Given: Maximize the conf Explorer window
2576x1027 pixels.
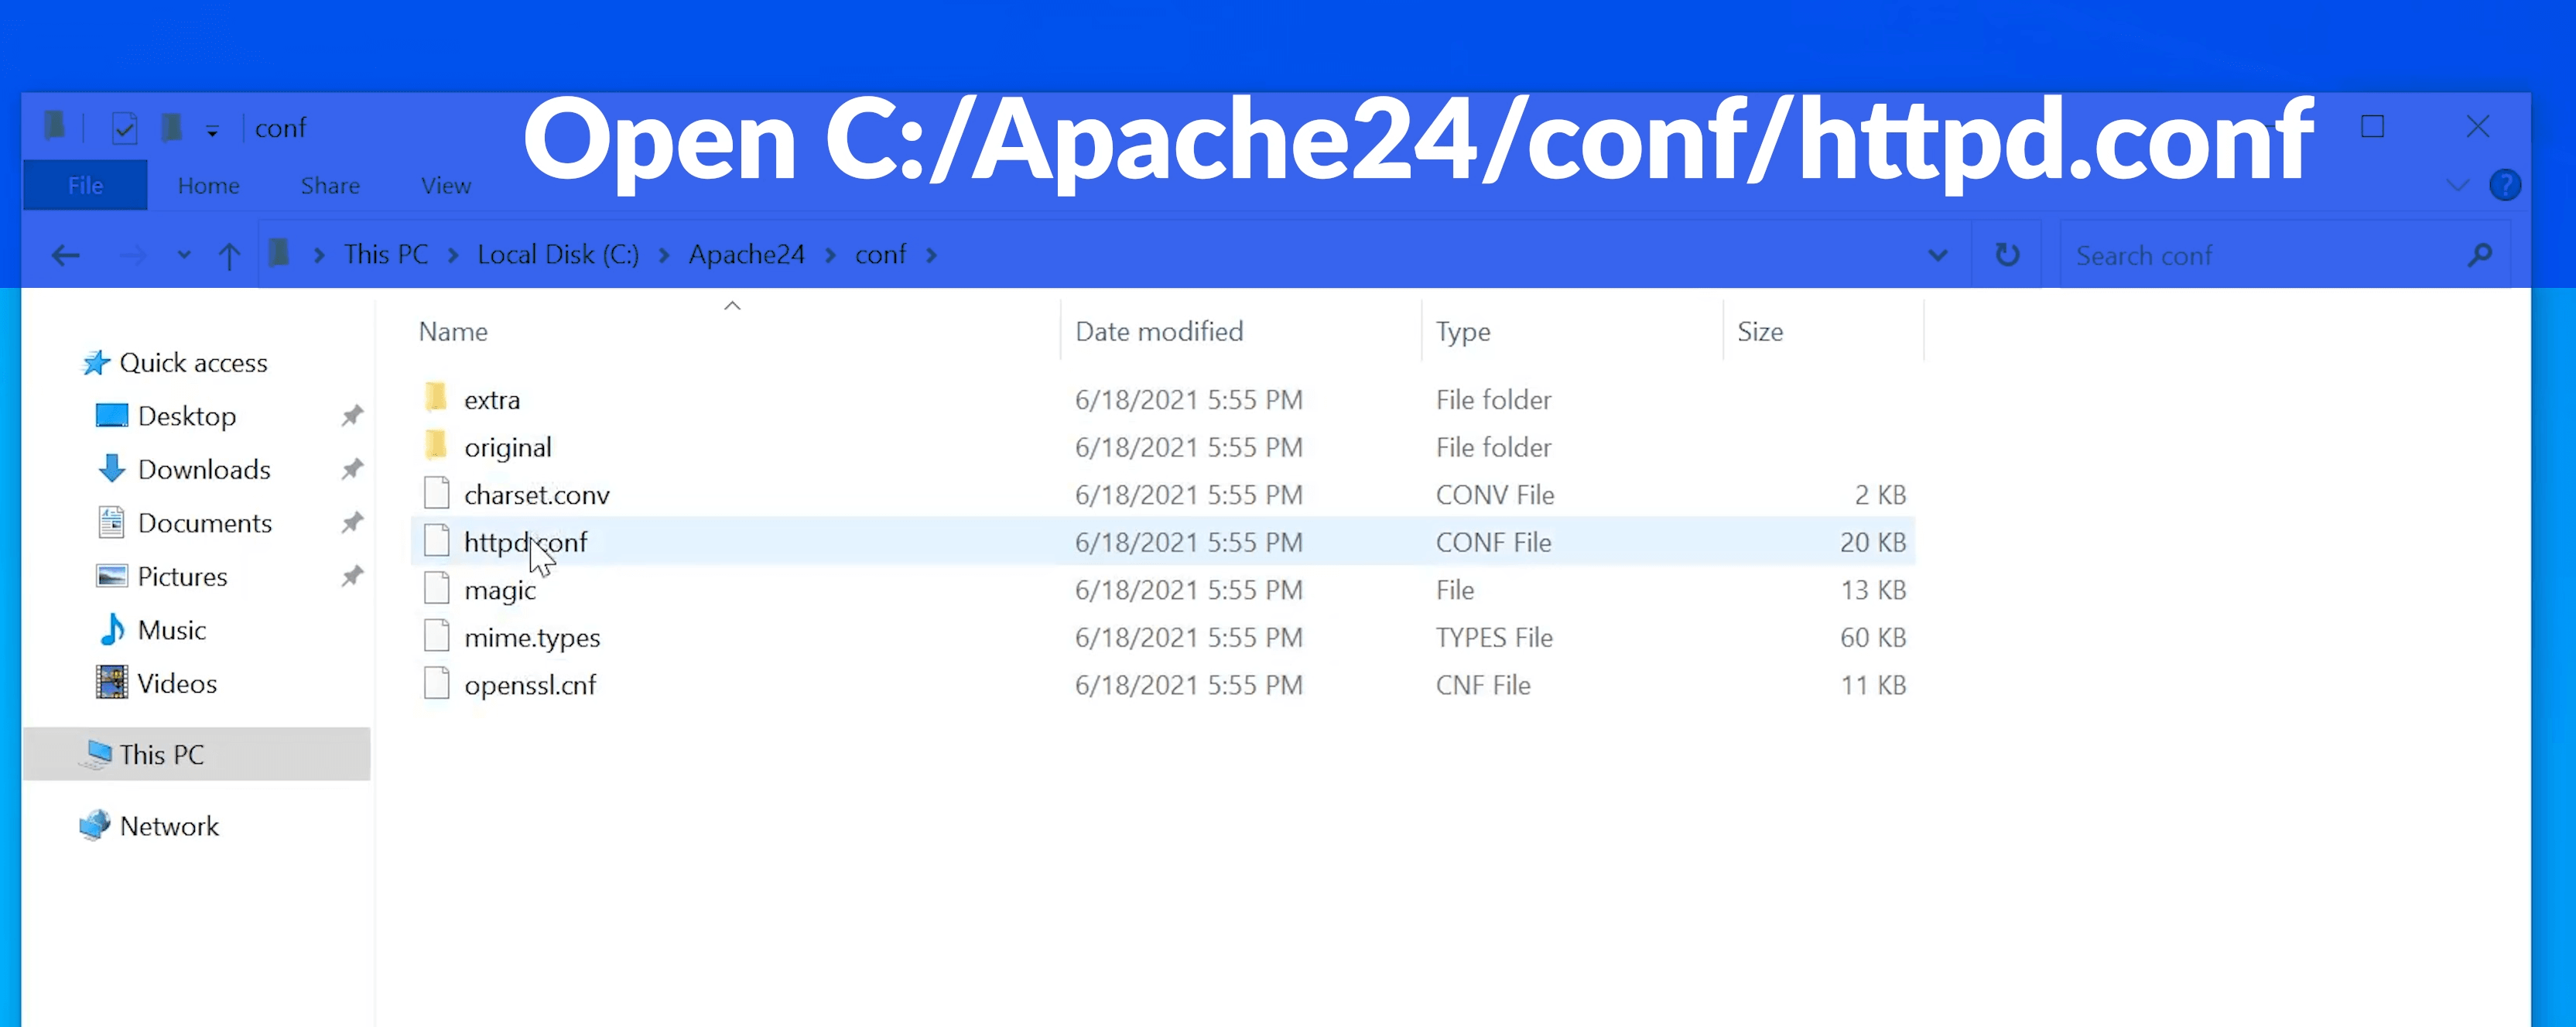Looking at the screenshot, I should 2372,127.
